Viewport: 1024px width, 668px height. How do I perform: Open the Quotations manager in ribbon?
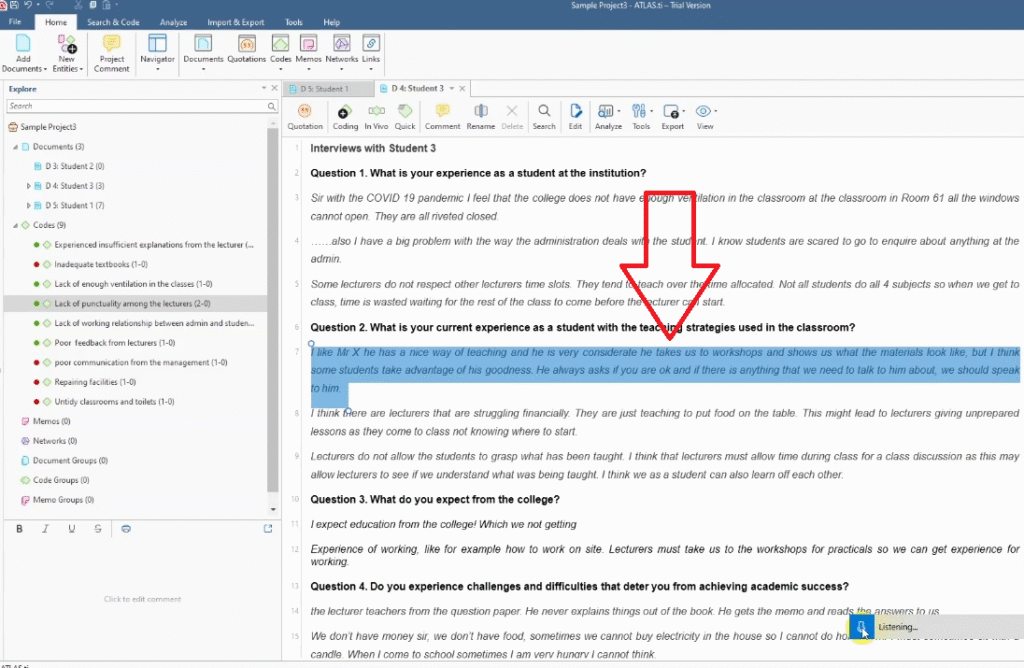246,50
